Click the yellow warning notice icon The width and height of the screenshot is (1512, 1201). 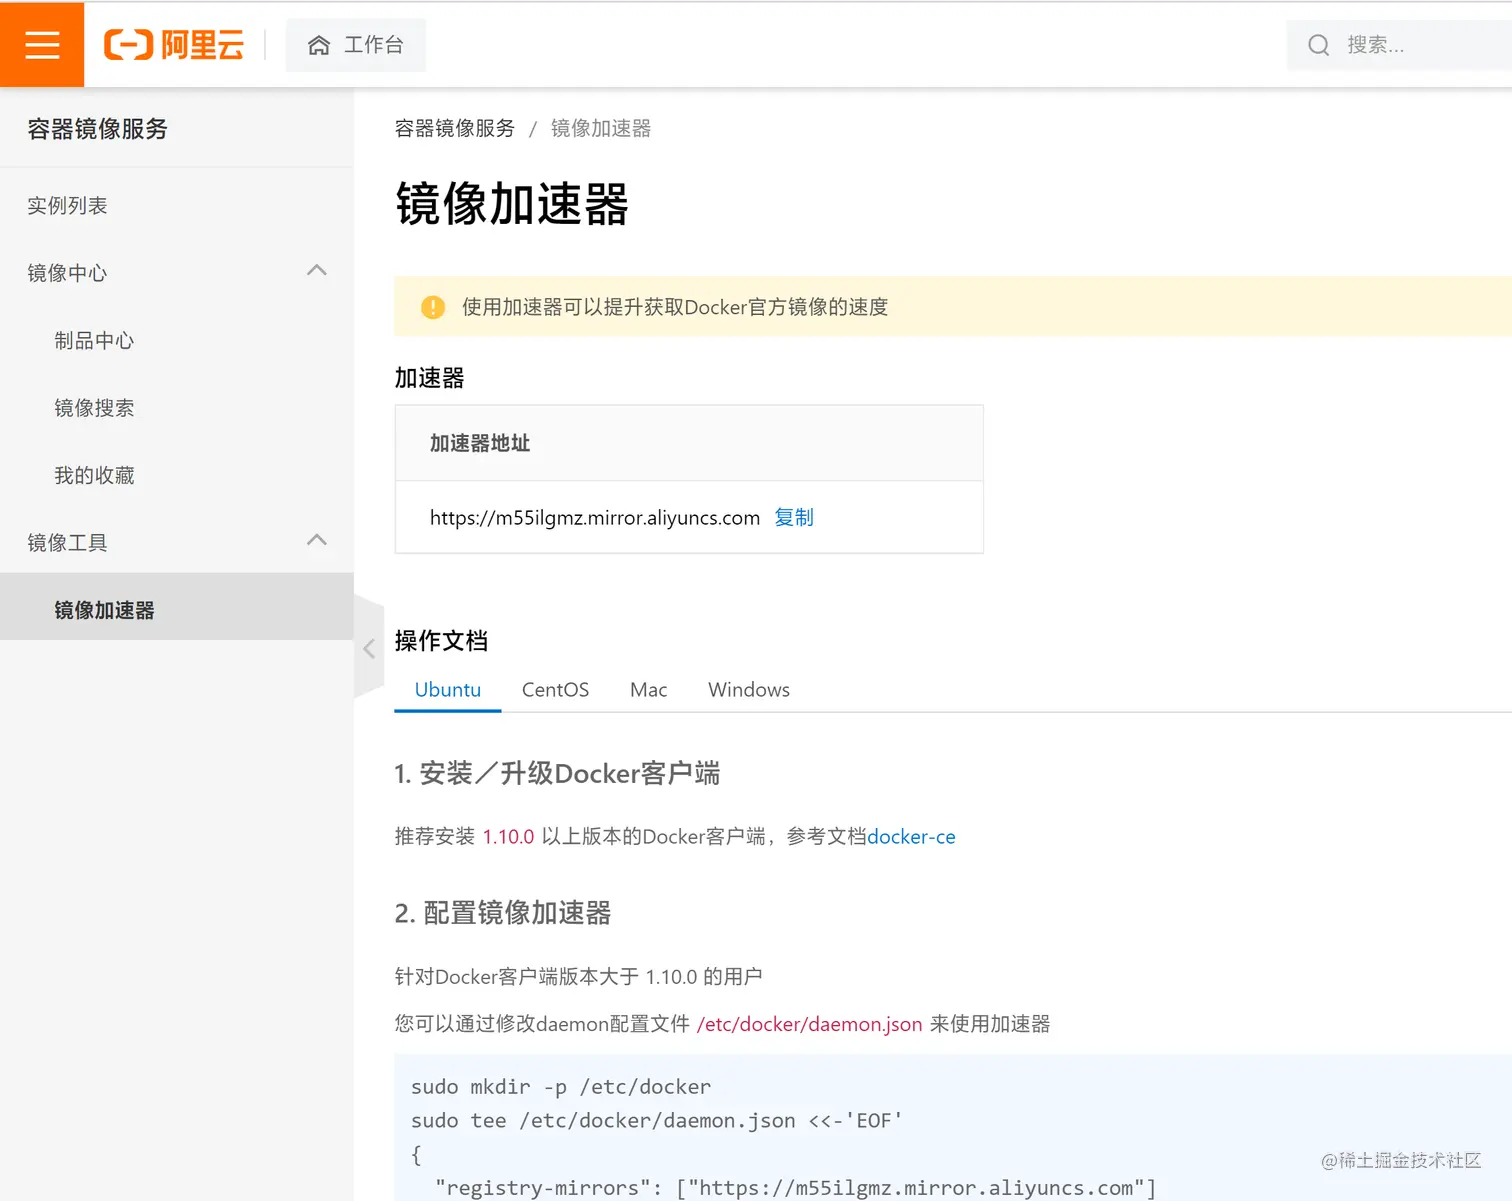(x=433, y=307)
